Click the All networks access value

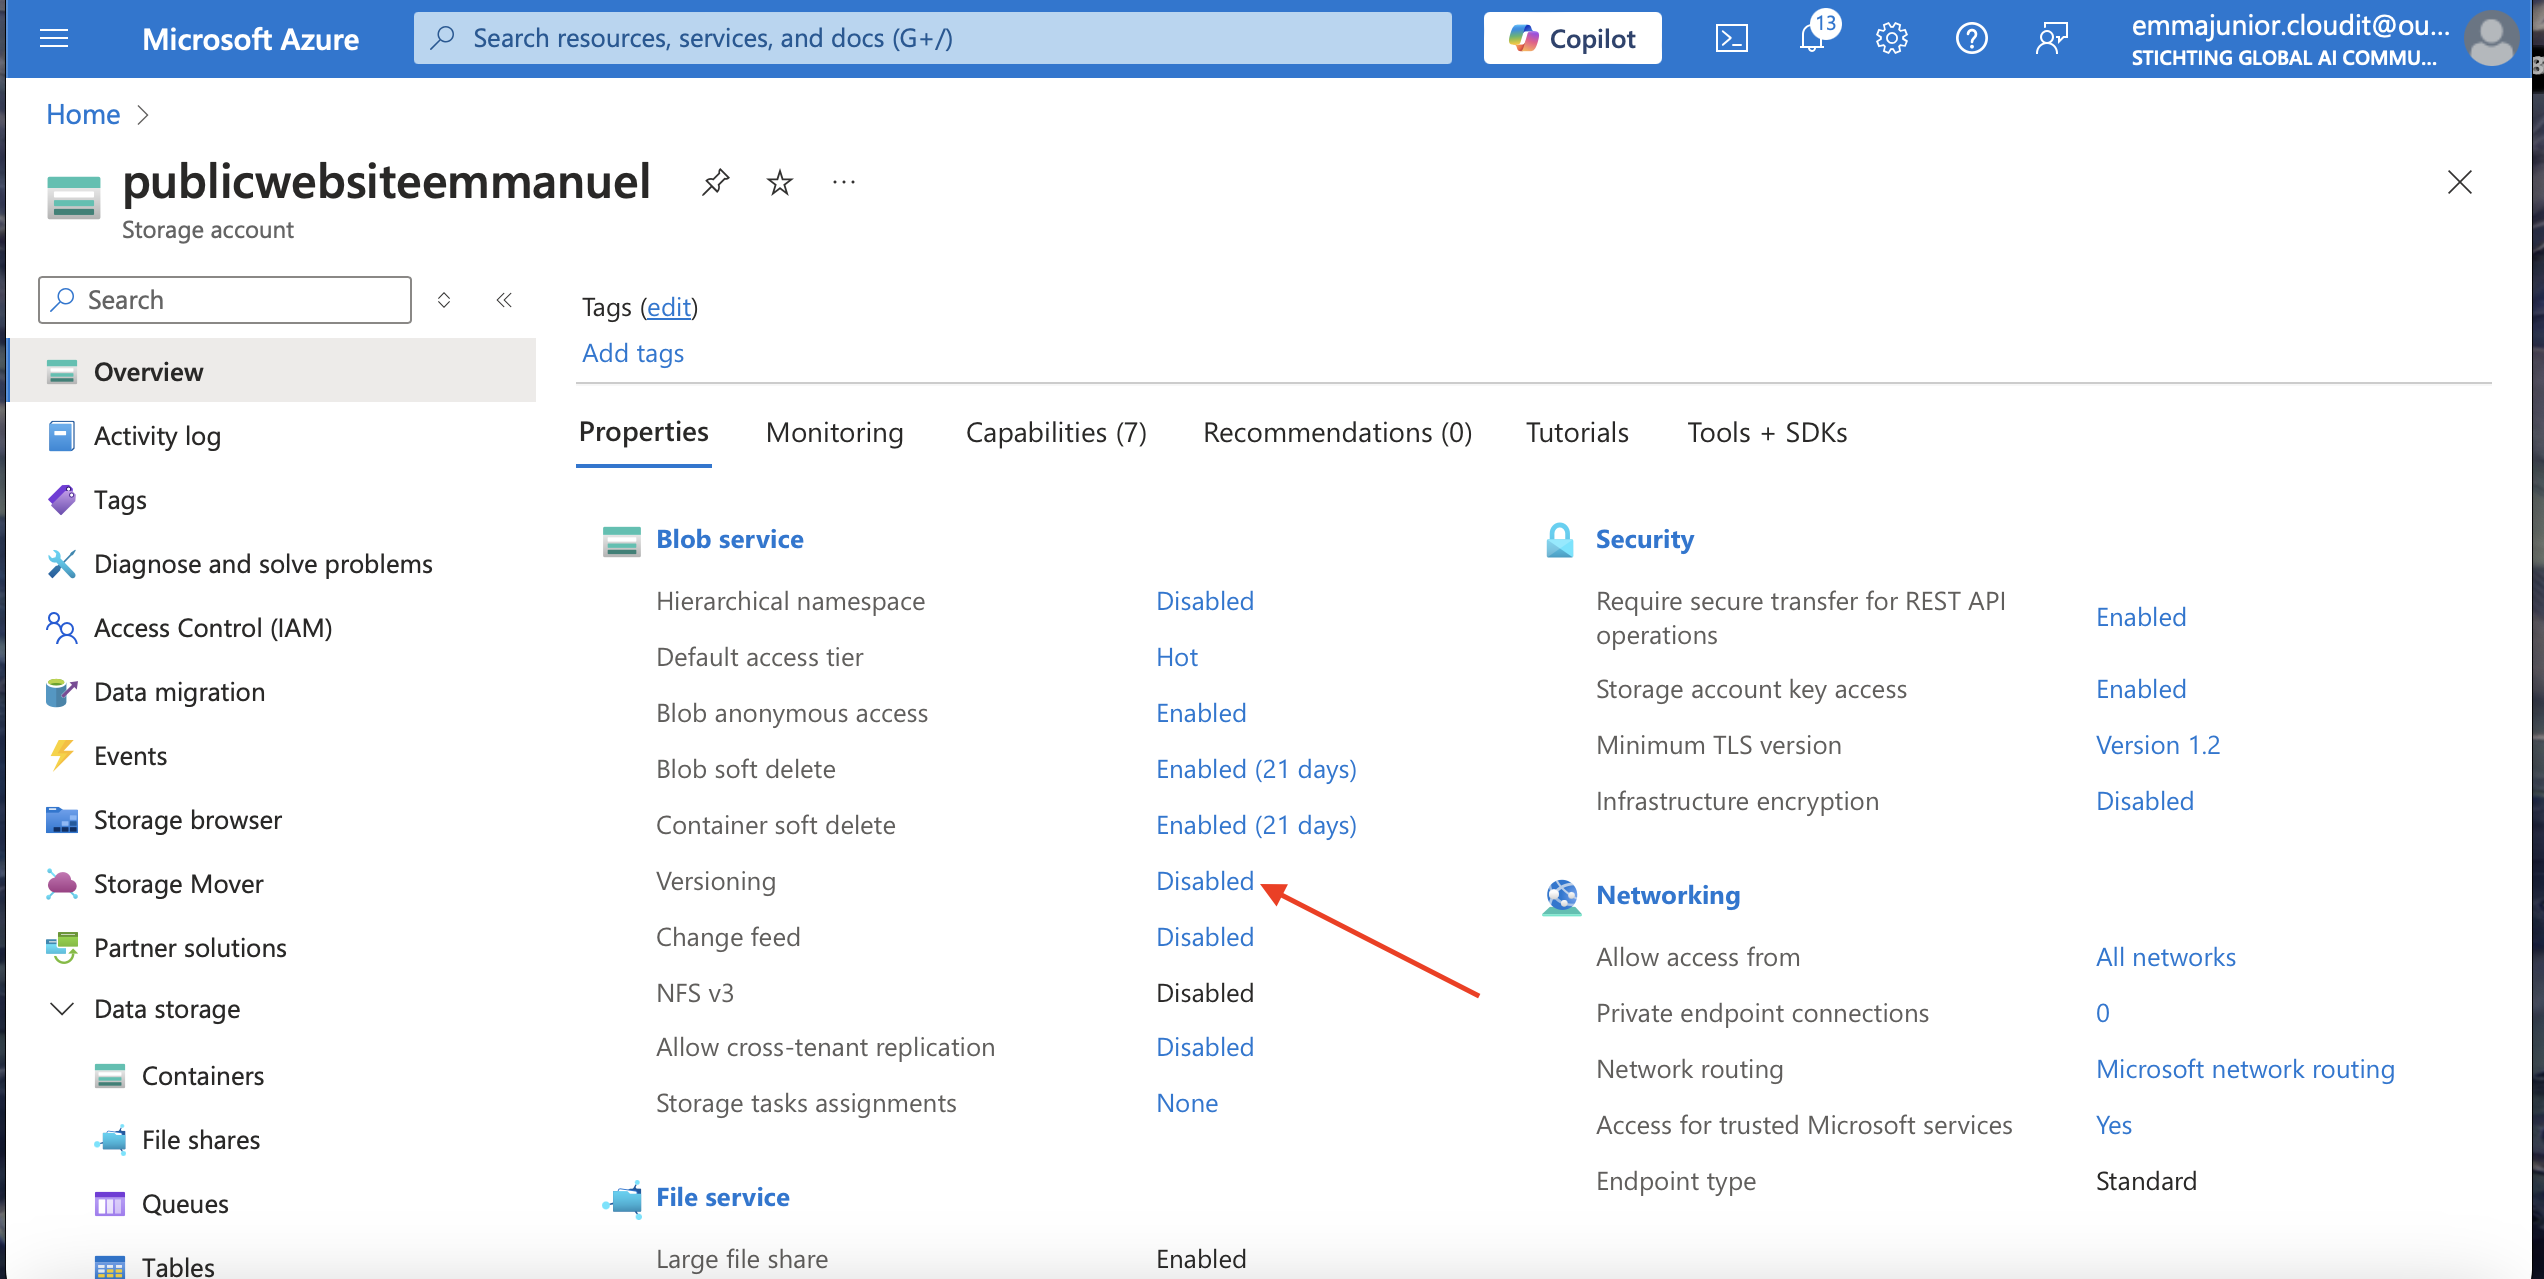[x=2166, y=957]
